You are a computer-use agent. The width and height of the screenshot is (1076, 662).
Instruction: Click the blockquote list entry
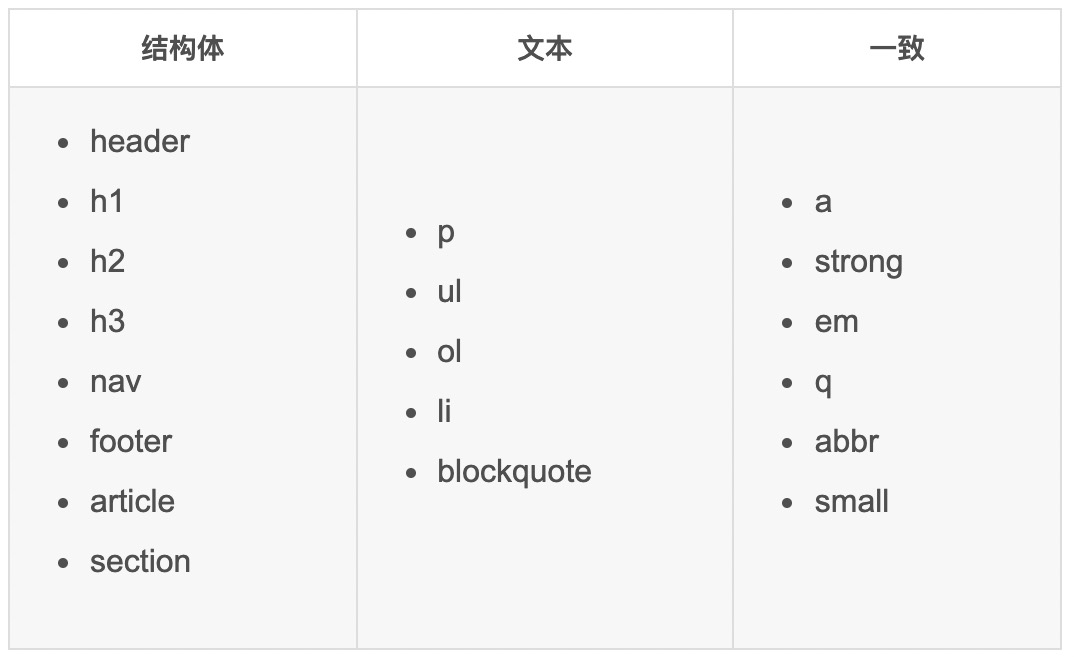pyautogui.click(x=515, y=472)
